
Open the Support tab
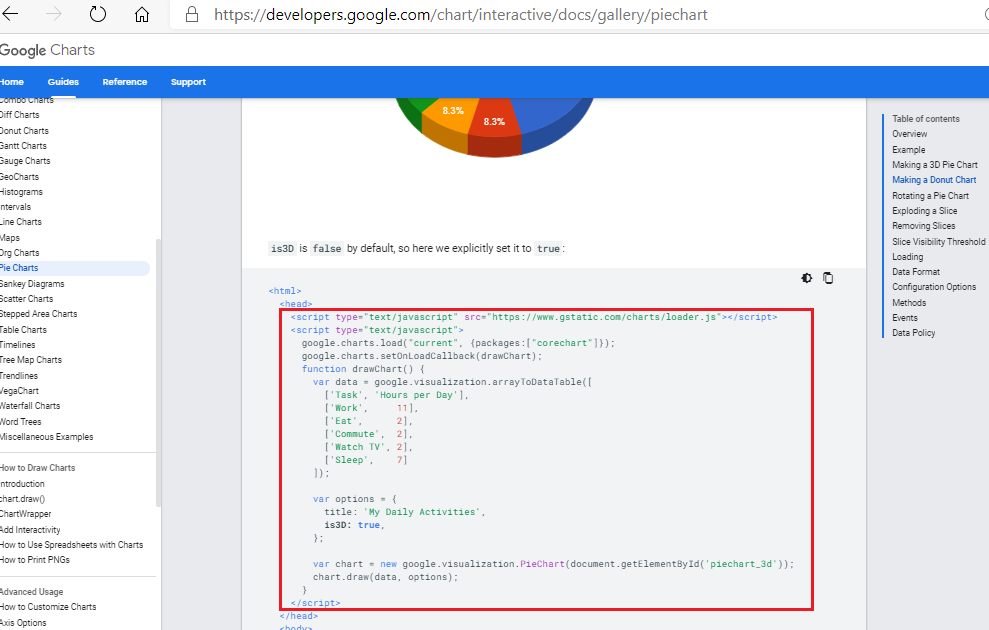click(188, 83)
